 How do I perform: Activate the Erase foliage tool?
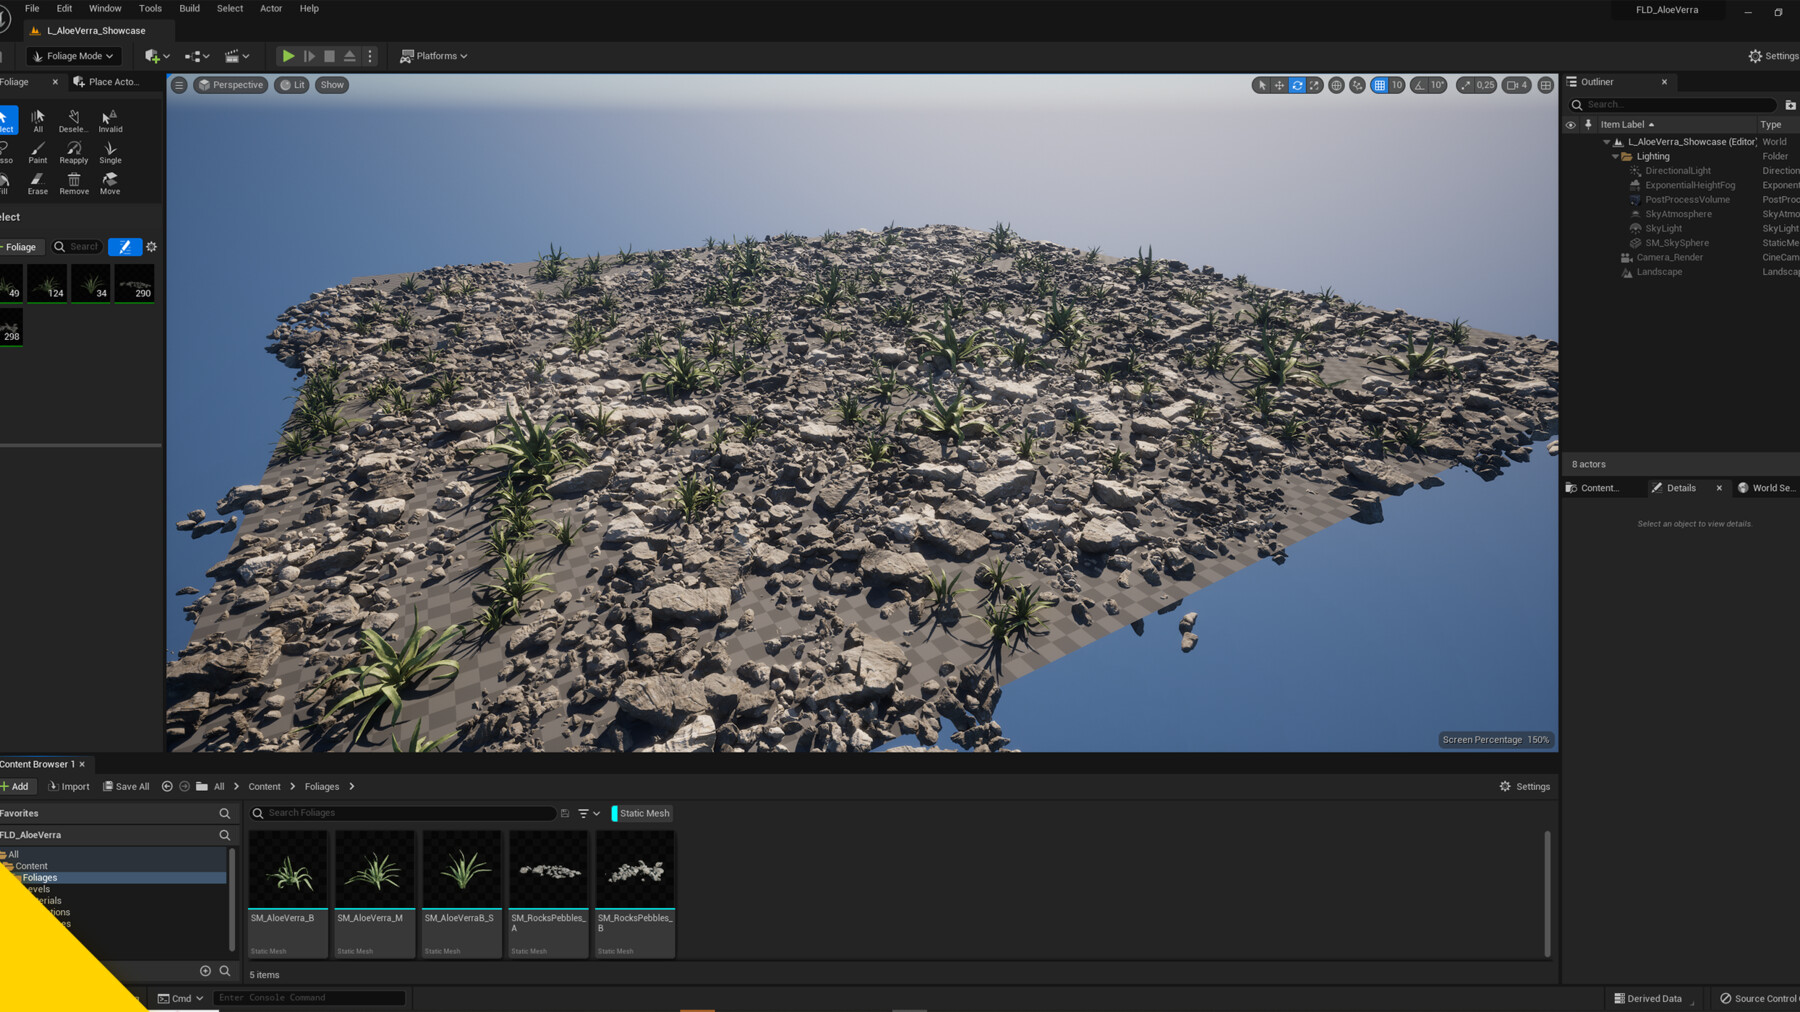coord(37,182)
